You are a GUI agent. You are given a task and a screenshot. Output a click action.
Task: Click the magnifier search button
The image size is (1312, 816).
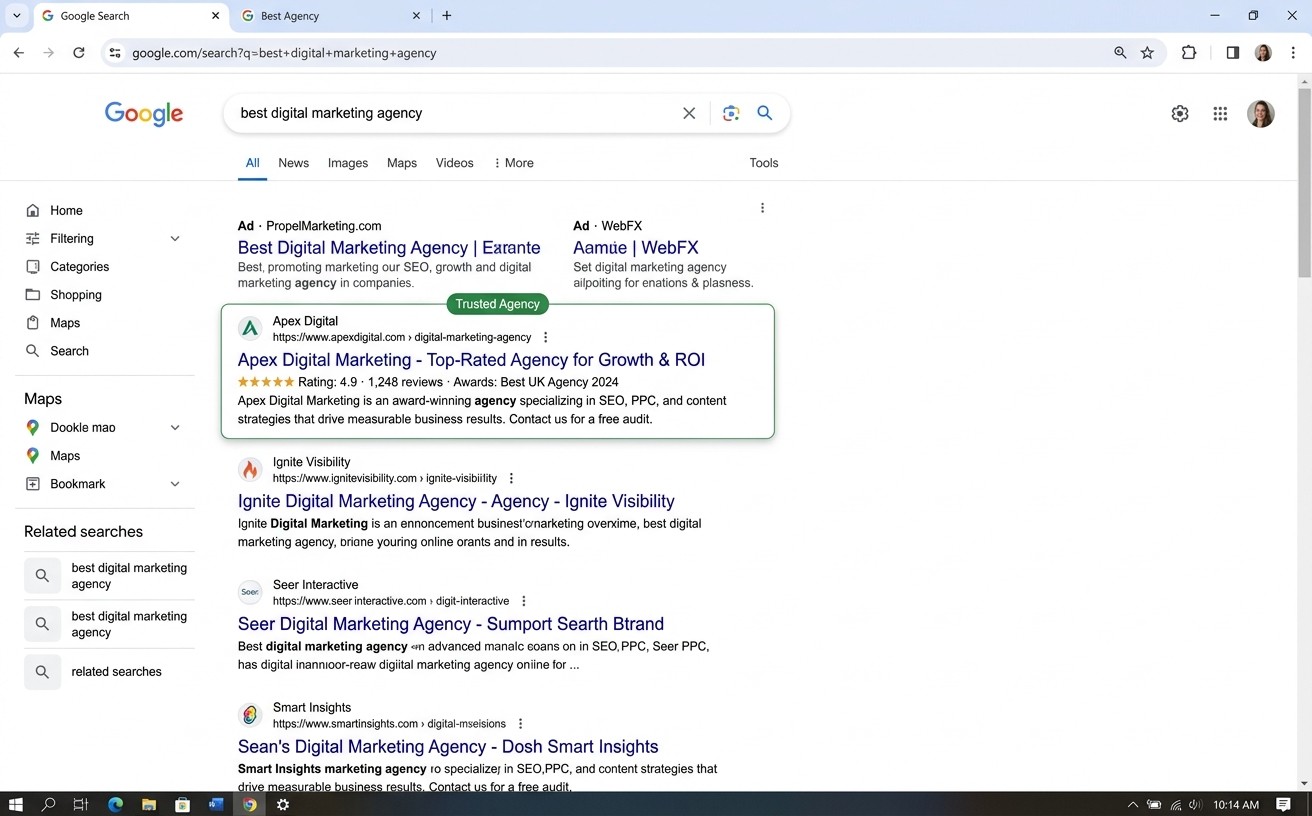765,113
